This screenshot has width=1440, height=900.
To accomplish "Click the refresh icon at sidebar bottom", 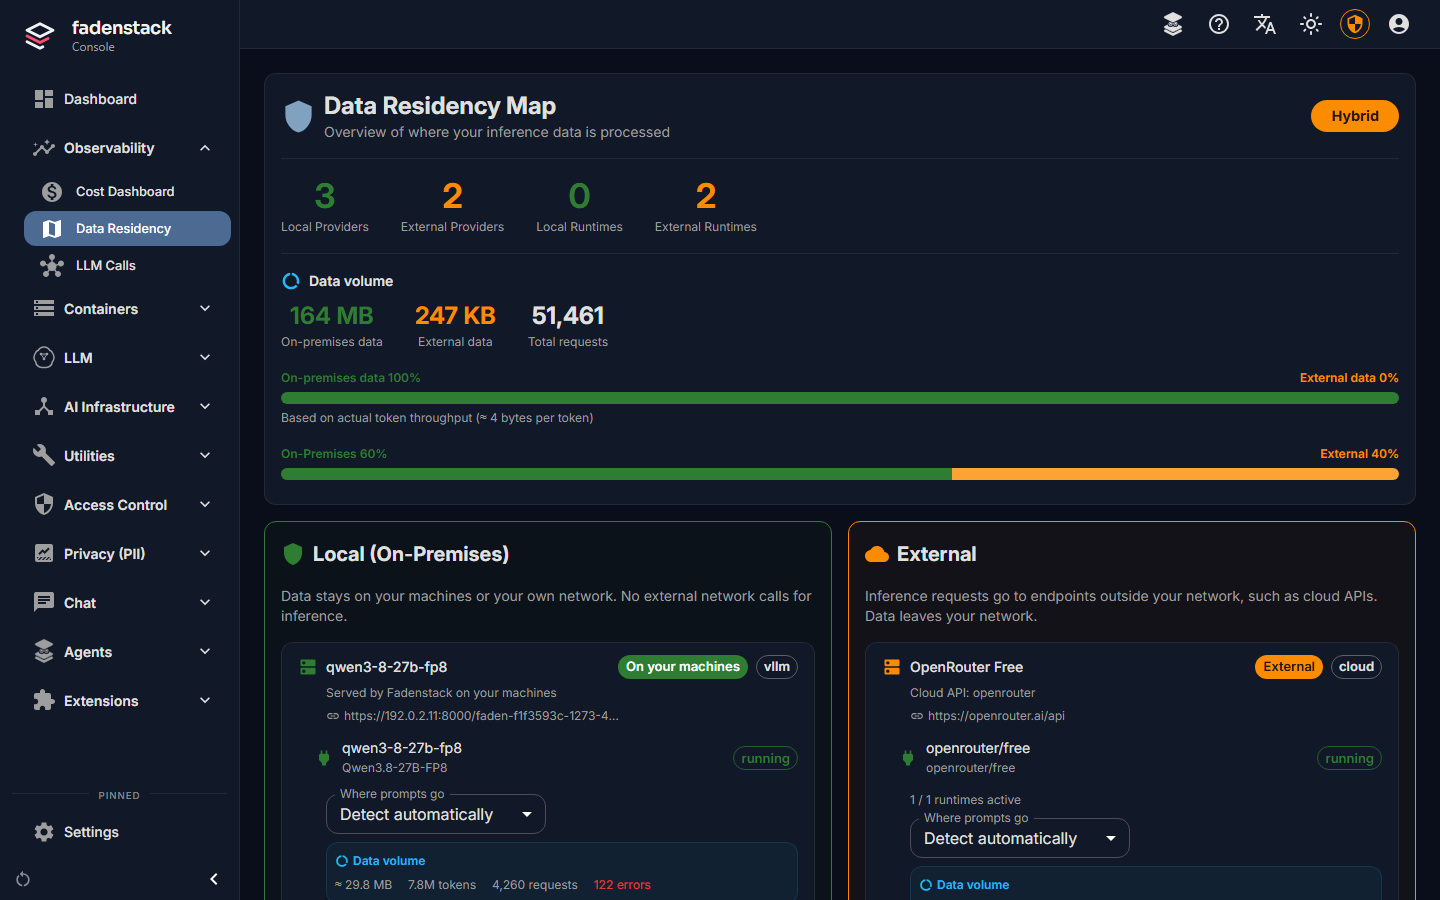I will tap(23, 879).
